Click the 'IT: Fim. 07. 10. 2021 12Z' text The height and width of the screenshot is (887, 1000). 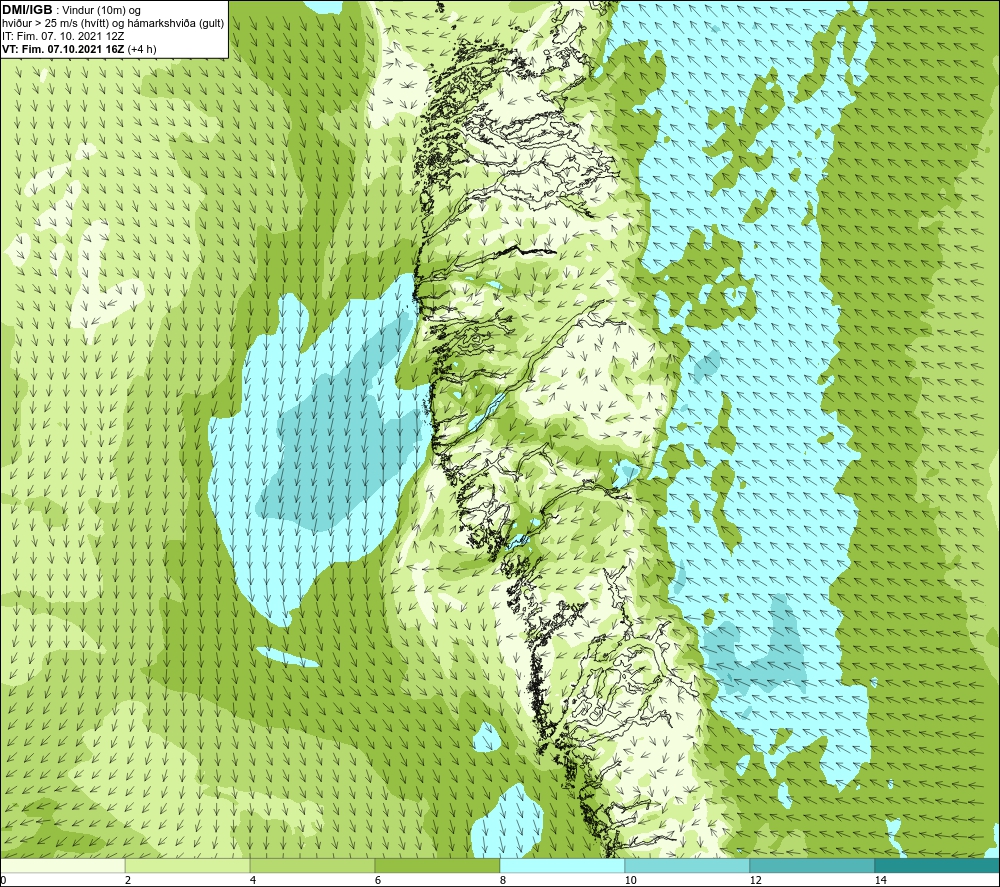pos(63,36)
